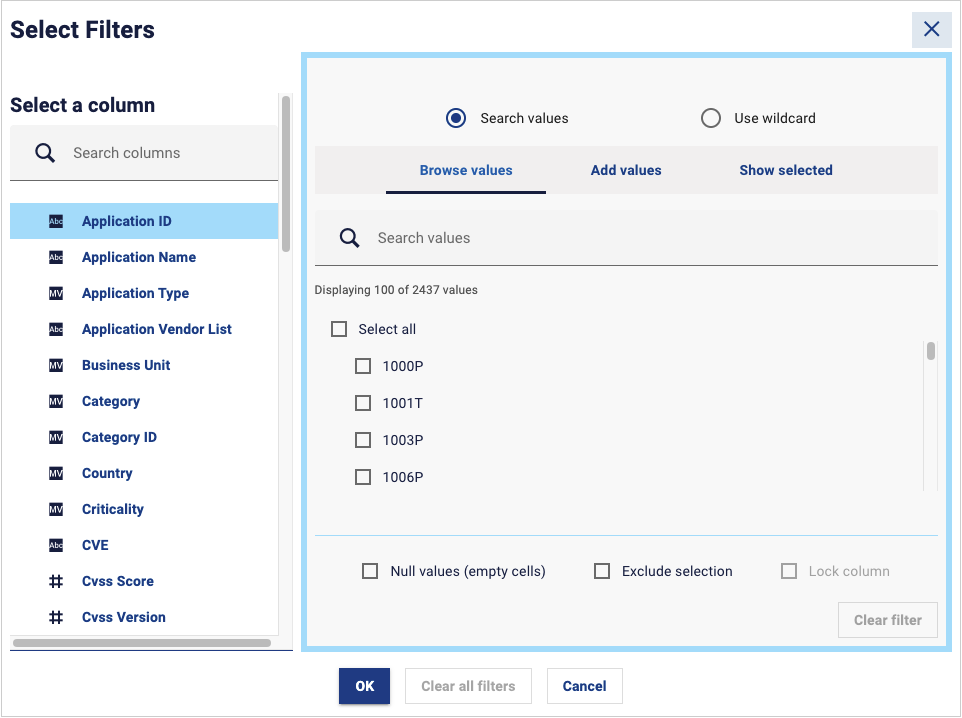
Task: Focus the Search values input field
Action: (x=626, y=238)
